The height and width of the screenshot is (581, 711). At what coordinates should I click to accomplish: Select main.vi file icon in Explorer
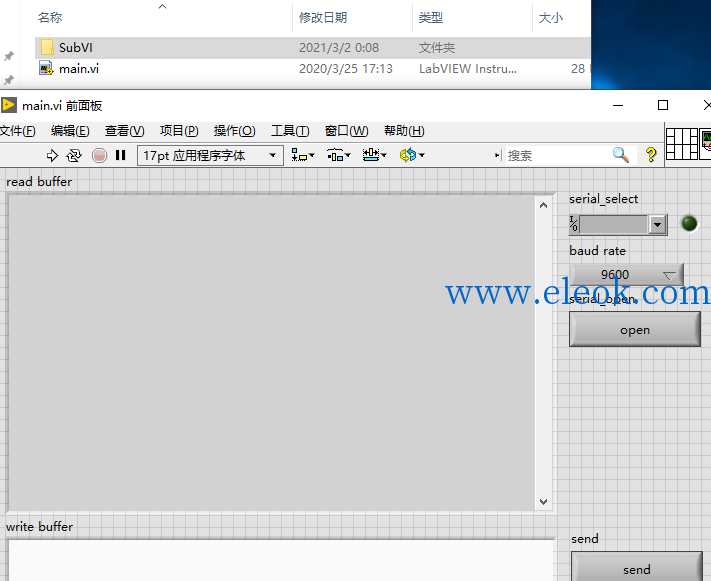pos(46,68)
